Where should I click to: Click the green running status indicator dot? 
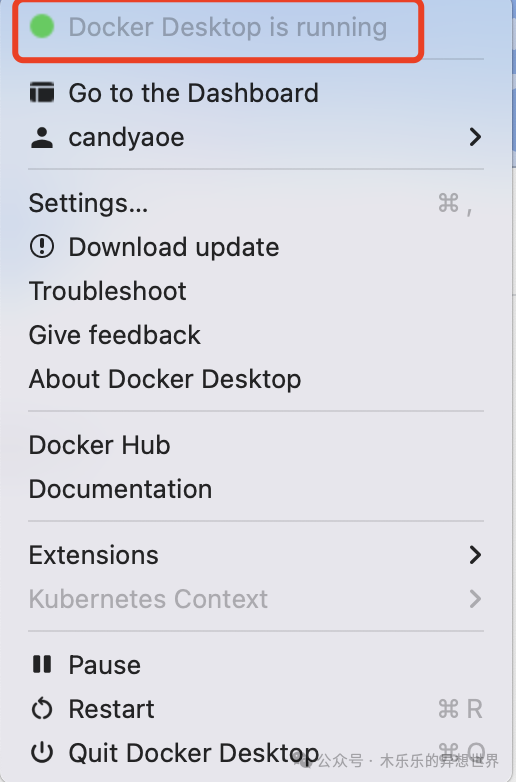[42, 26]
